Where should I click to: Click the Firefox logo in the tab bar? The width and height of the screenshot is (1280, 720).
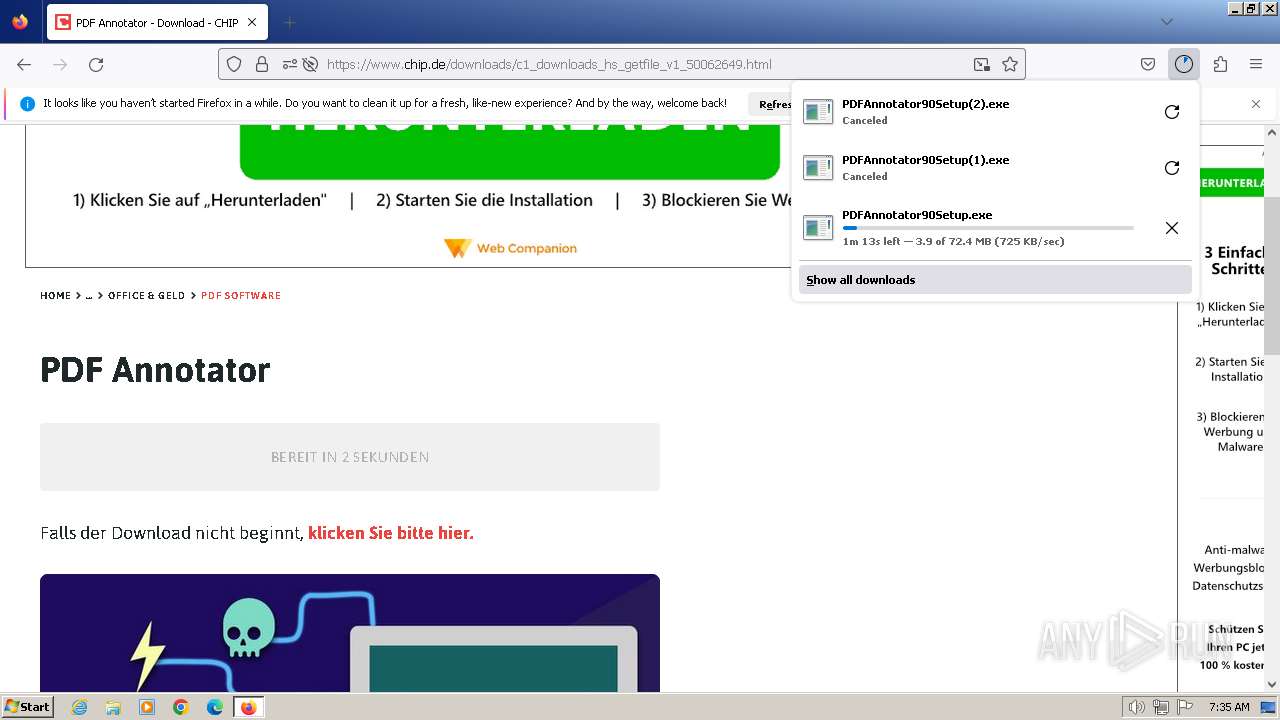(x=20, y=22)
